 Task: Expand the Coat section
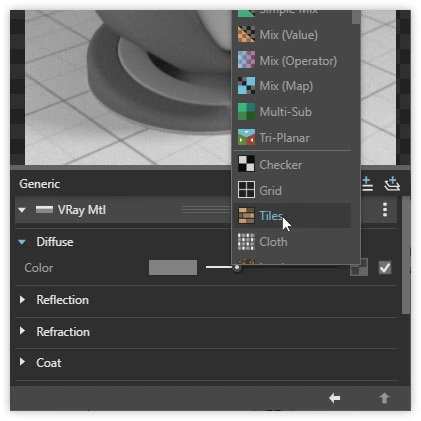22,362
